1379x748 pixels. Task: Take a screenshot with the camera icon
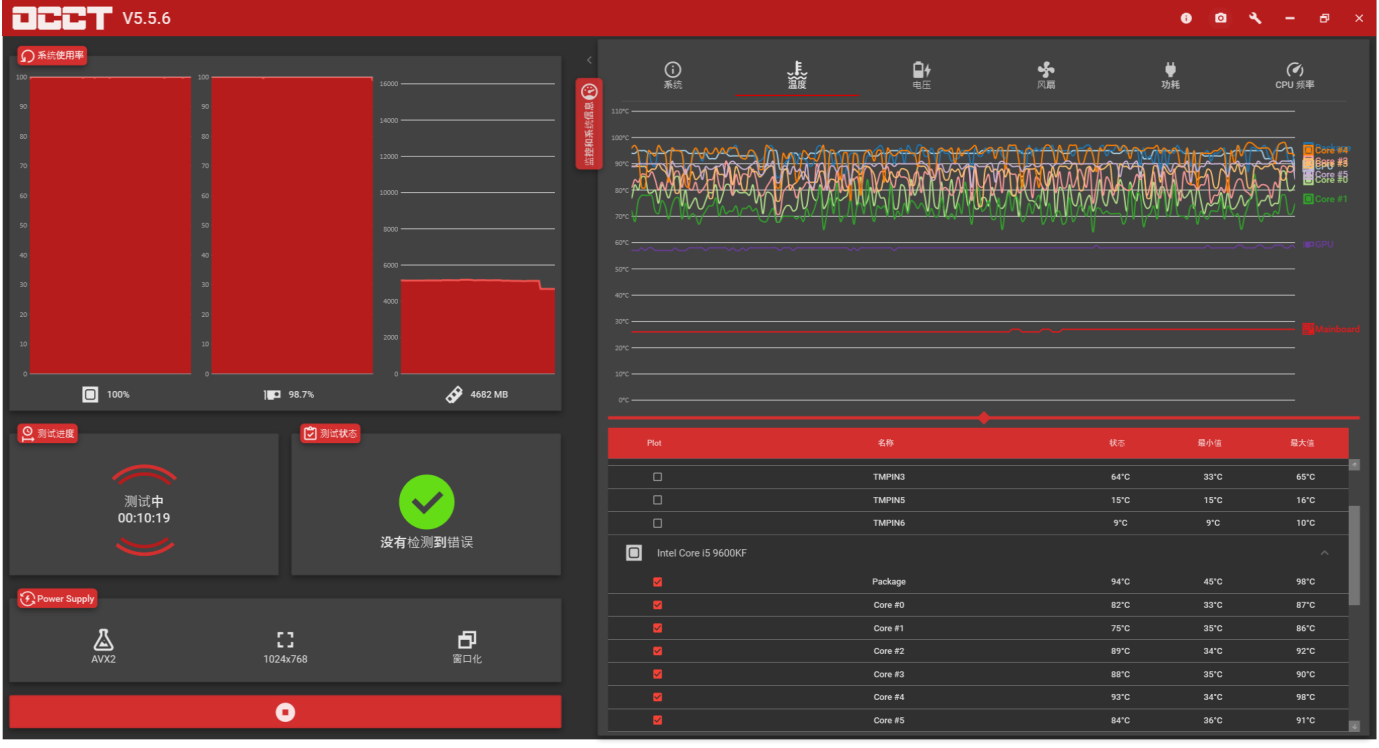coord(1220,18)
